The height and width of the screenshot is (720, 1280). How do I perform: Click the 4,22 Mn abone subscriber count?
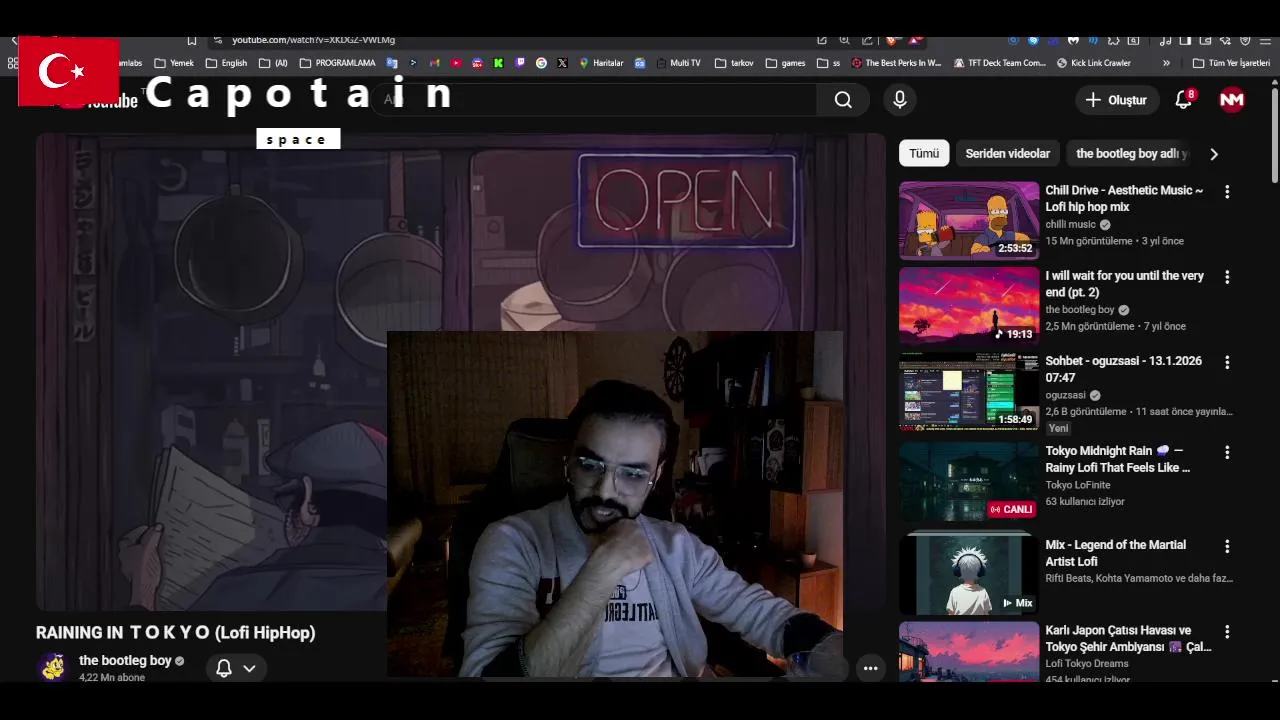coord(112,678)
